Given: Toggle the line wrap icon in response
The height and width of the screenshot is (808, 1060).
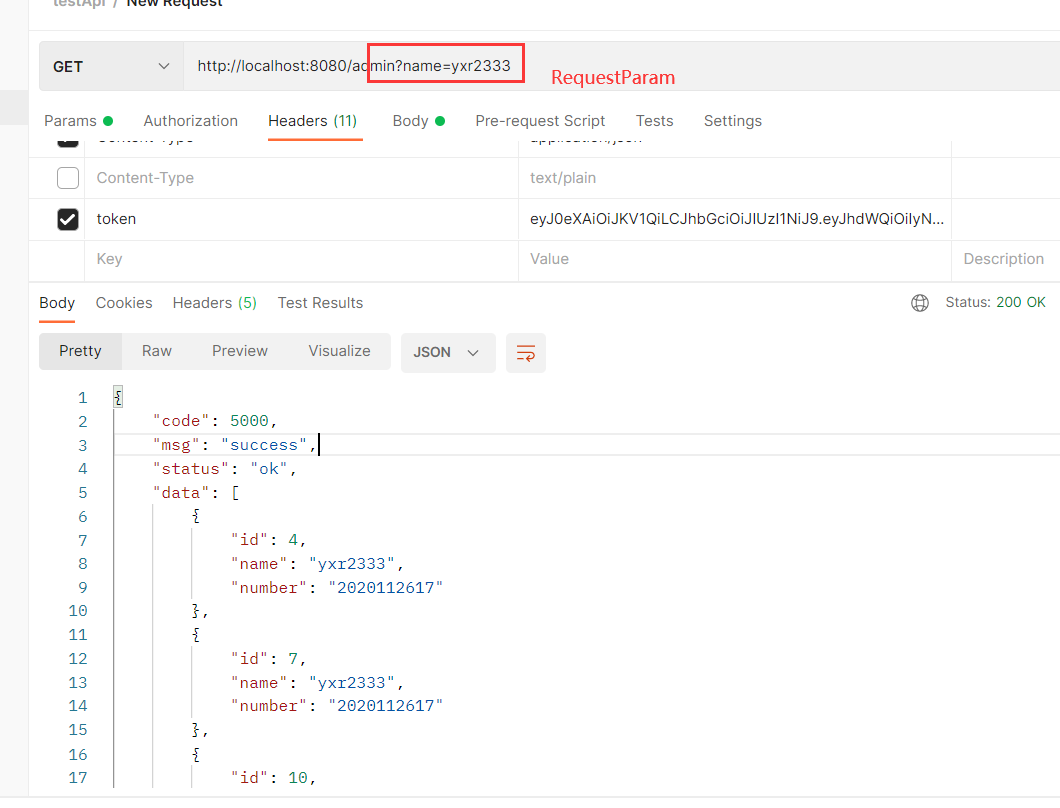Looking at the screenshot, I should click(x=526, y=352).
